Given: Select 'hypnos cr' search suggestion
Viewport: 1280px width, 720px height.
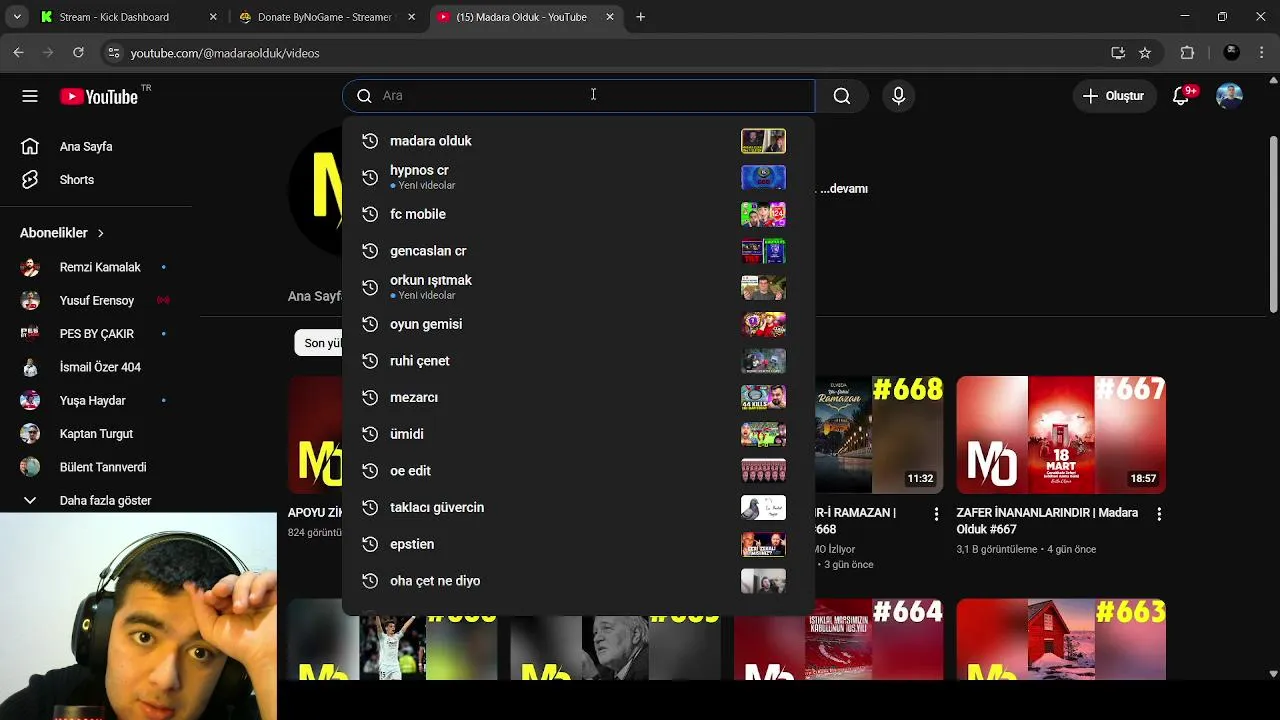Looking at the screenshot, I should pyautogui.click(x=578, y=177).
